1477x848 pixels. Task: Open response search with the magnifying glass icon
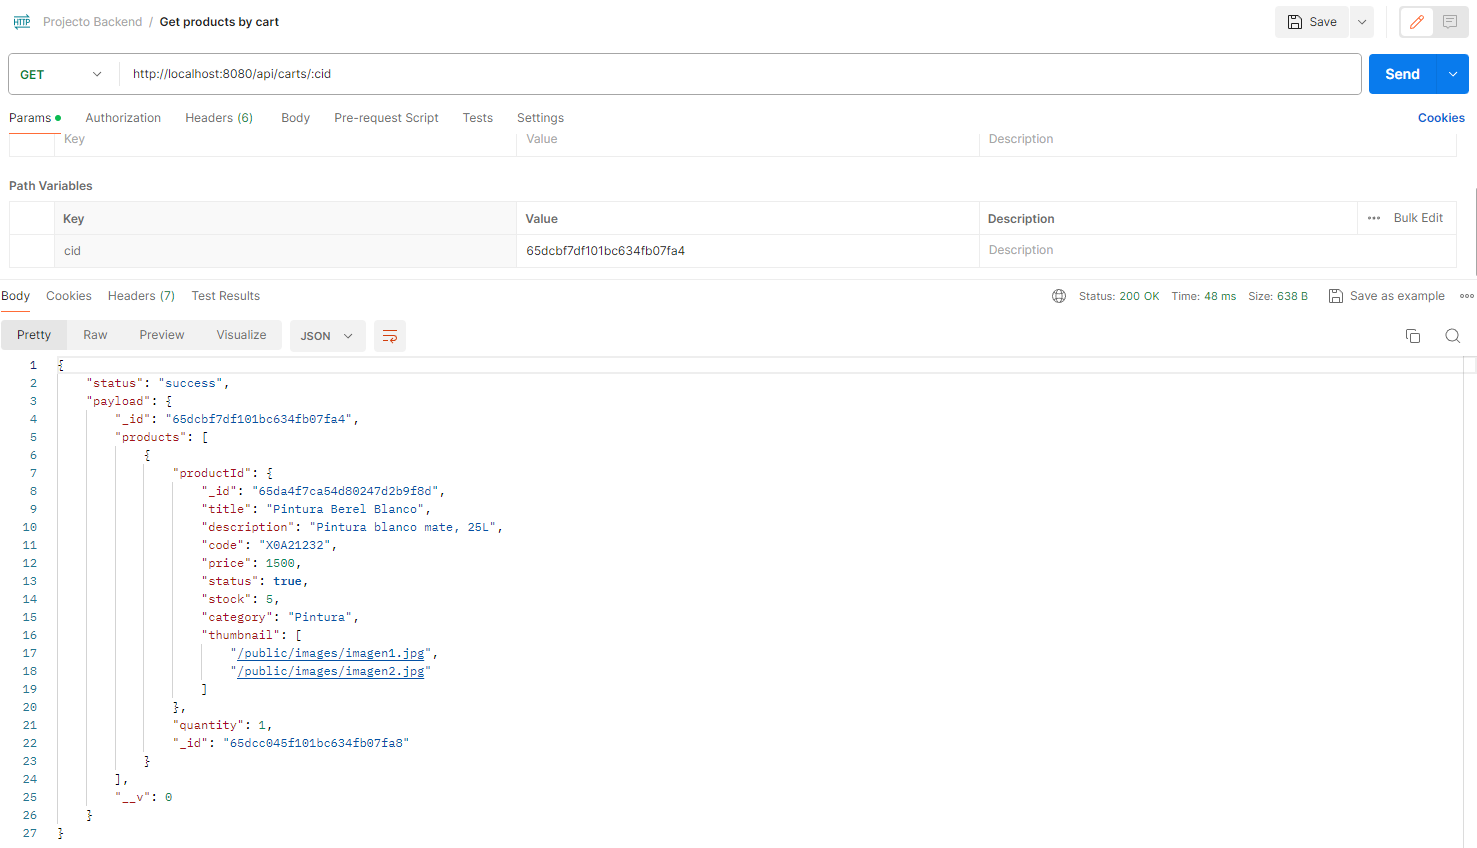[x=1452, y=336]
